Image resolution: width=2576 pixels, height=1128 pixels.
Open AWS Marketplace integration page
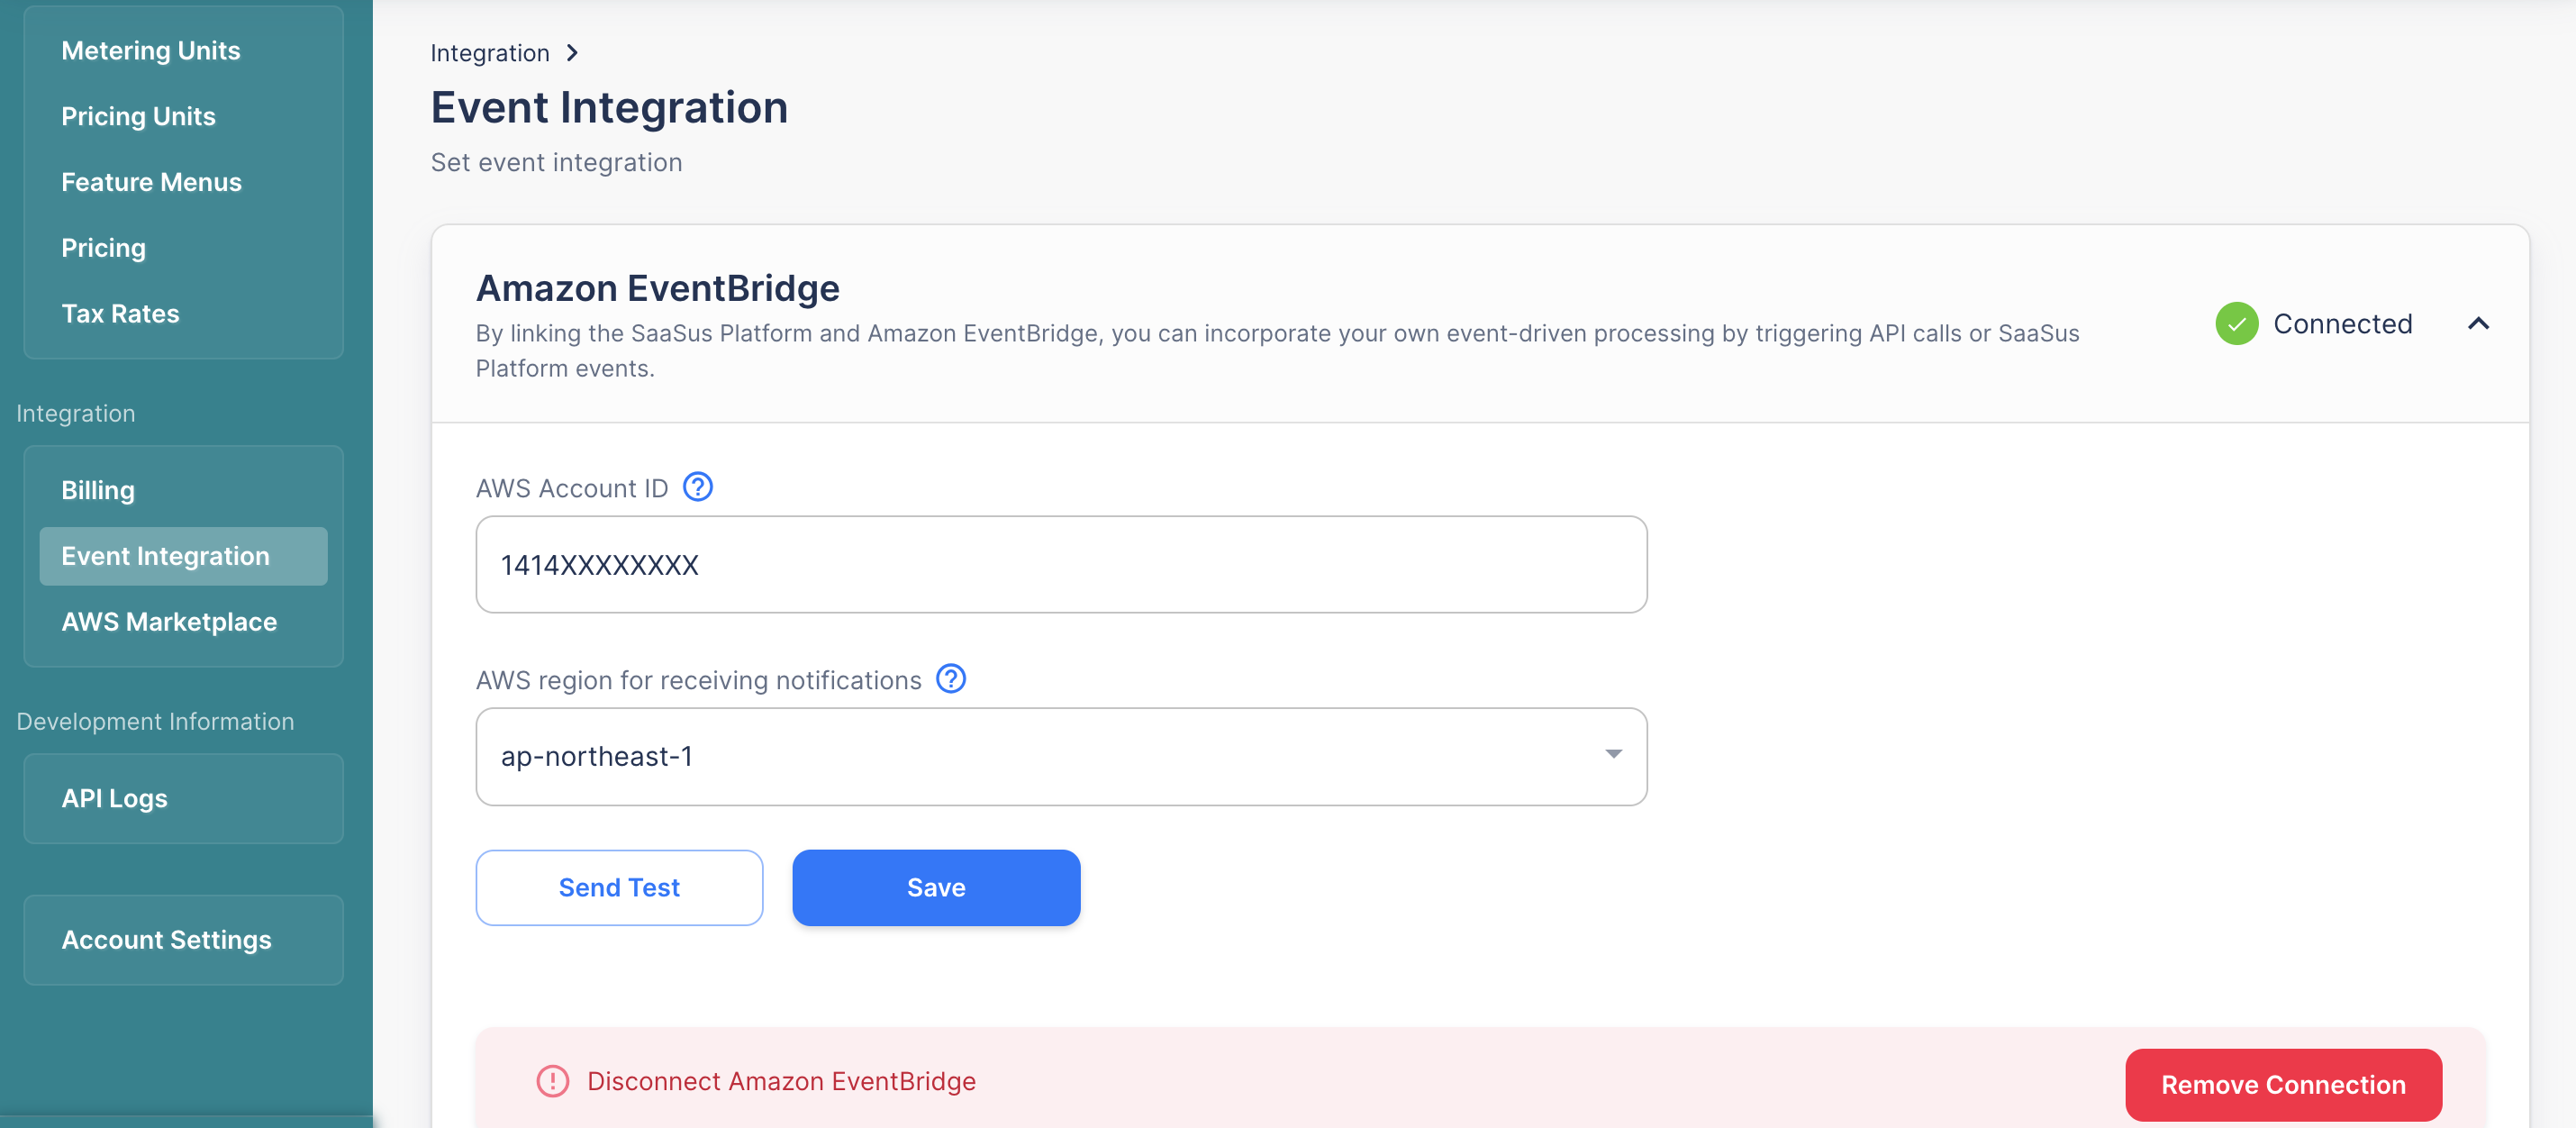(x=169, y=622)
